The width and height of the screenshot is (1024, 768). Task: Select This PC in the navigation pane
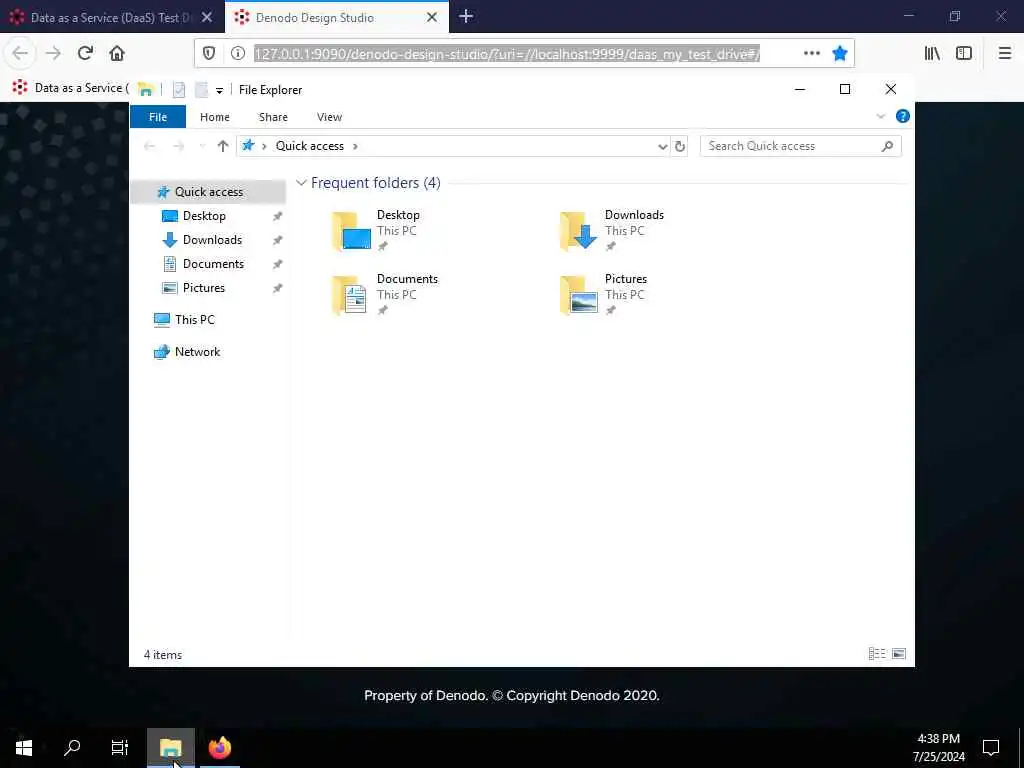[x=194, y=319]
